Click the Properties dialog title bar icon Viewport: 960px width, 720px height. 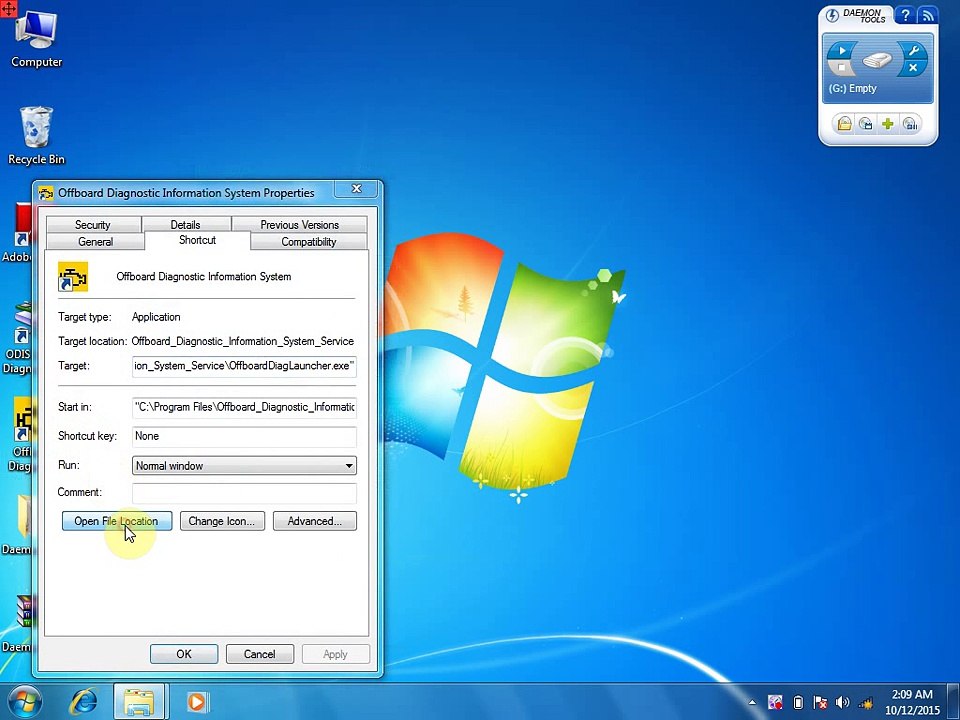(46, 193)
